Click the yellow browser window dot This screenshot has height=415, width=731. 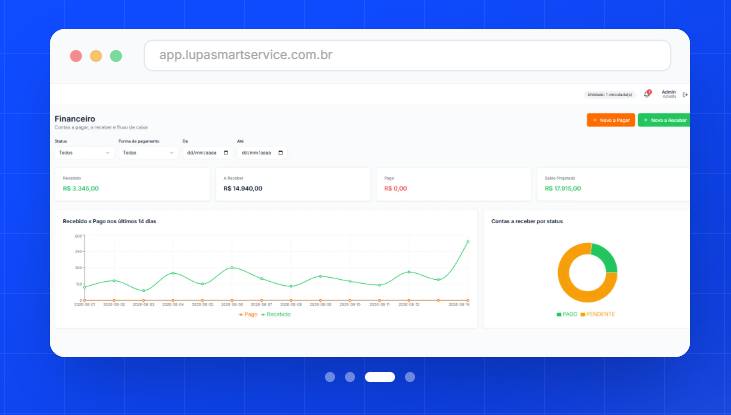[x=96, y=56]
